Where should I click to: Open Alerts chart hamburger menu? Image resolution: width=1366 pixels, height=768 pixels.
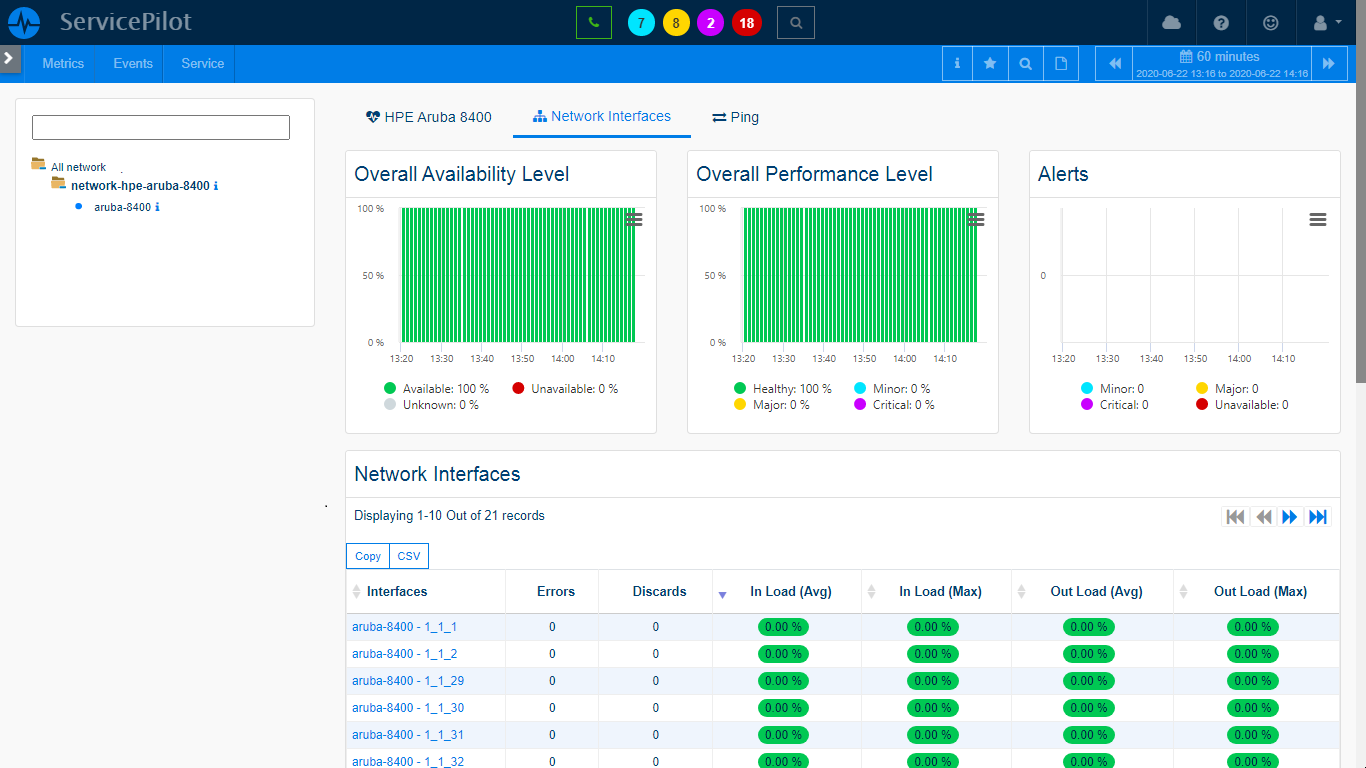tap(1317, 220)
